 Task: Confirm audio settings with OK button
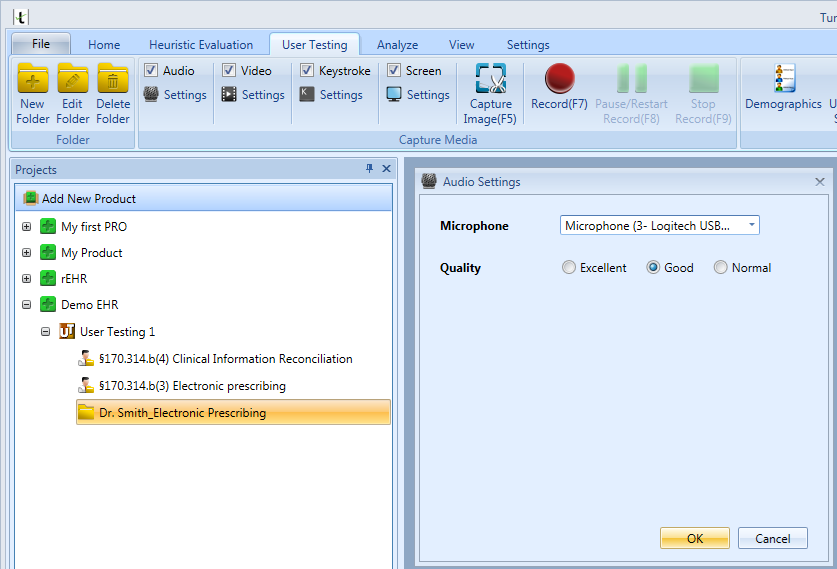[694, 538]
